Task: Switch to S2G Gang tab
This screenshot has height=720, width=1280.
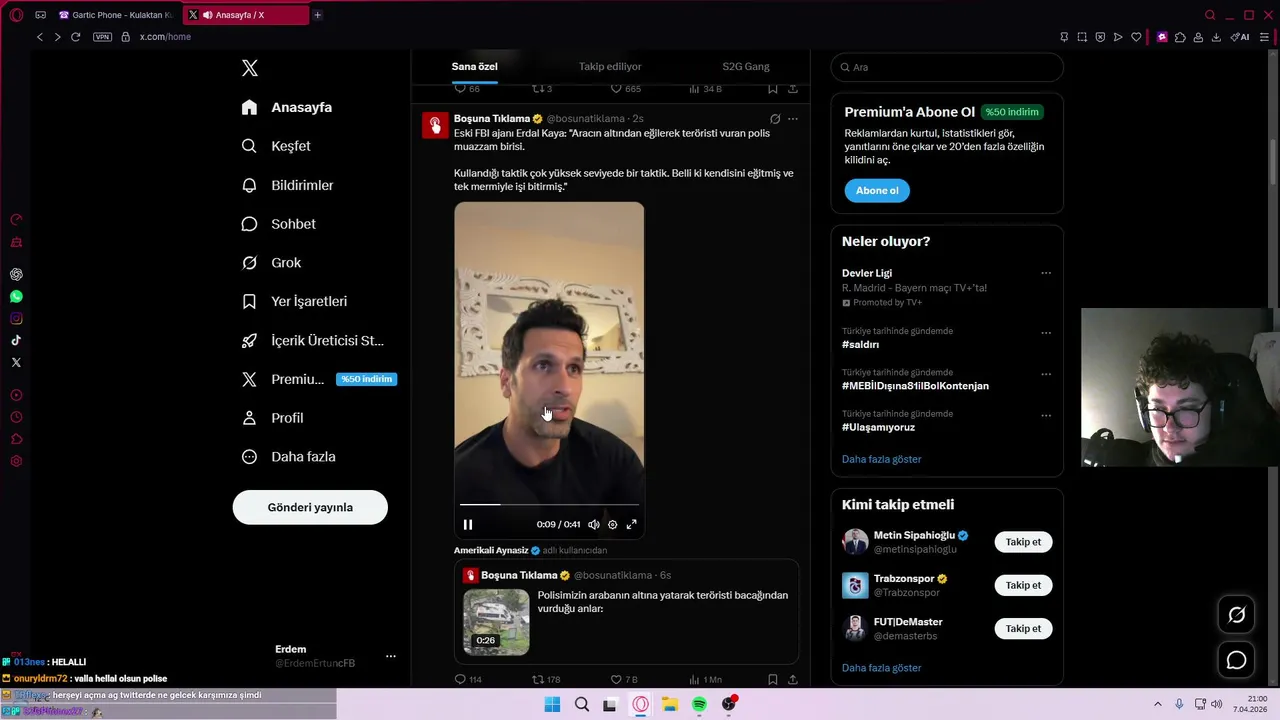Action: (x=746, y=66)
